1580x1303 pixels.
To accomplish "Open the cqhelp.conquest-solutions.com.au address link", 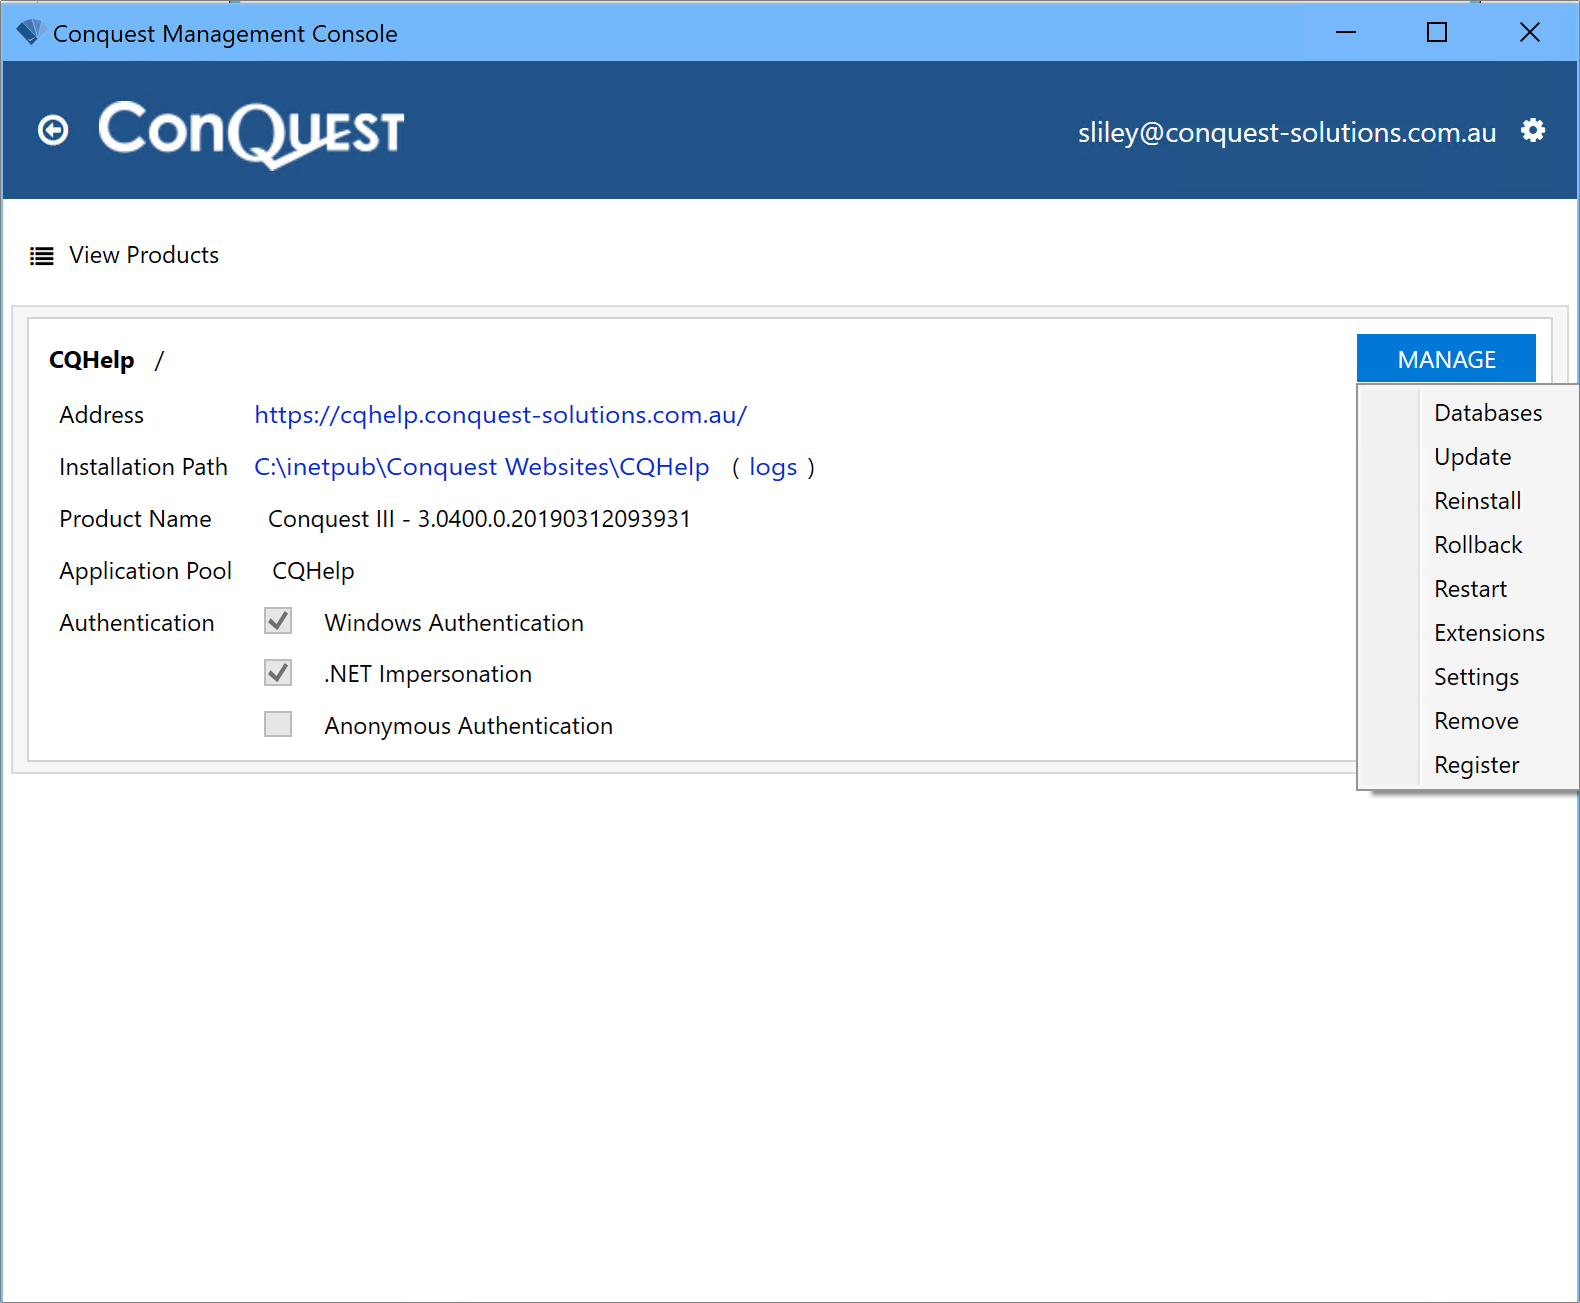I will [x=500, y=415].
